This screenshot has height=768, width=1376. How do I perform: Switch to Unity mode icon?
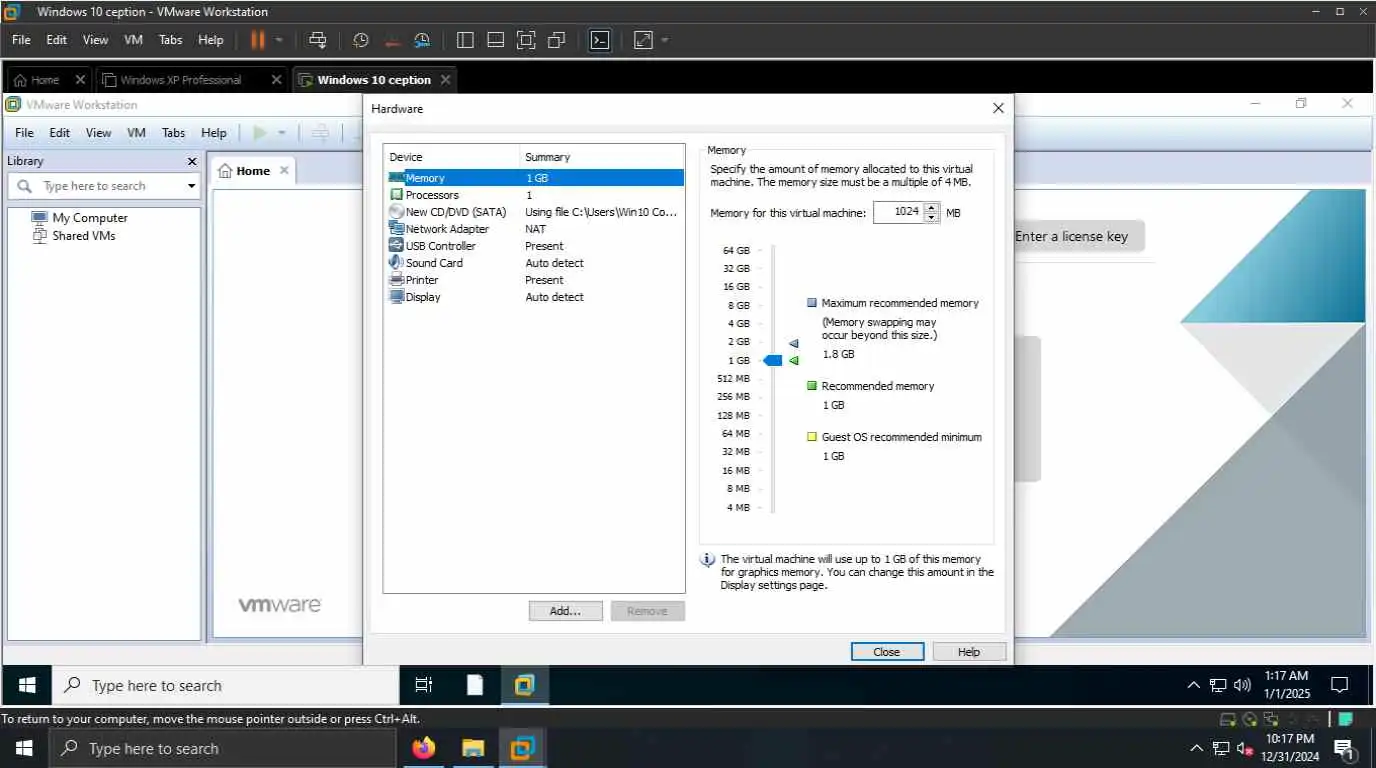point(557,40)
